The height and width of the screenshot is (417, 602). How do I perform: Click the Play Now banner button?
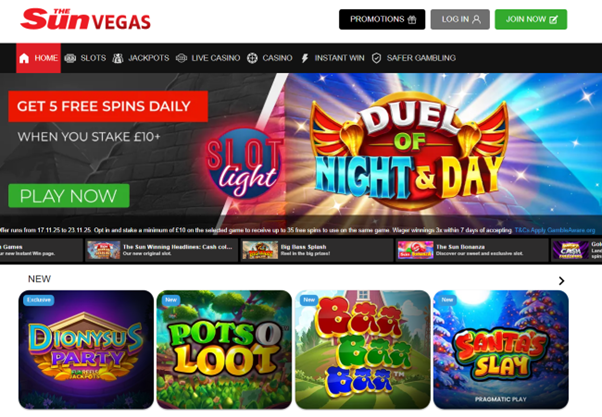click(x=69, y=196)
